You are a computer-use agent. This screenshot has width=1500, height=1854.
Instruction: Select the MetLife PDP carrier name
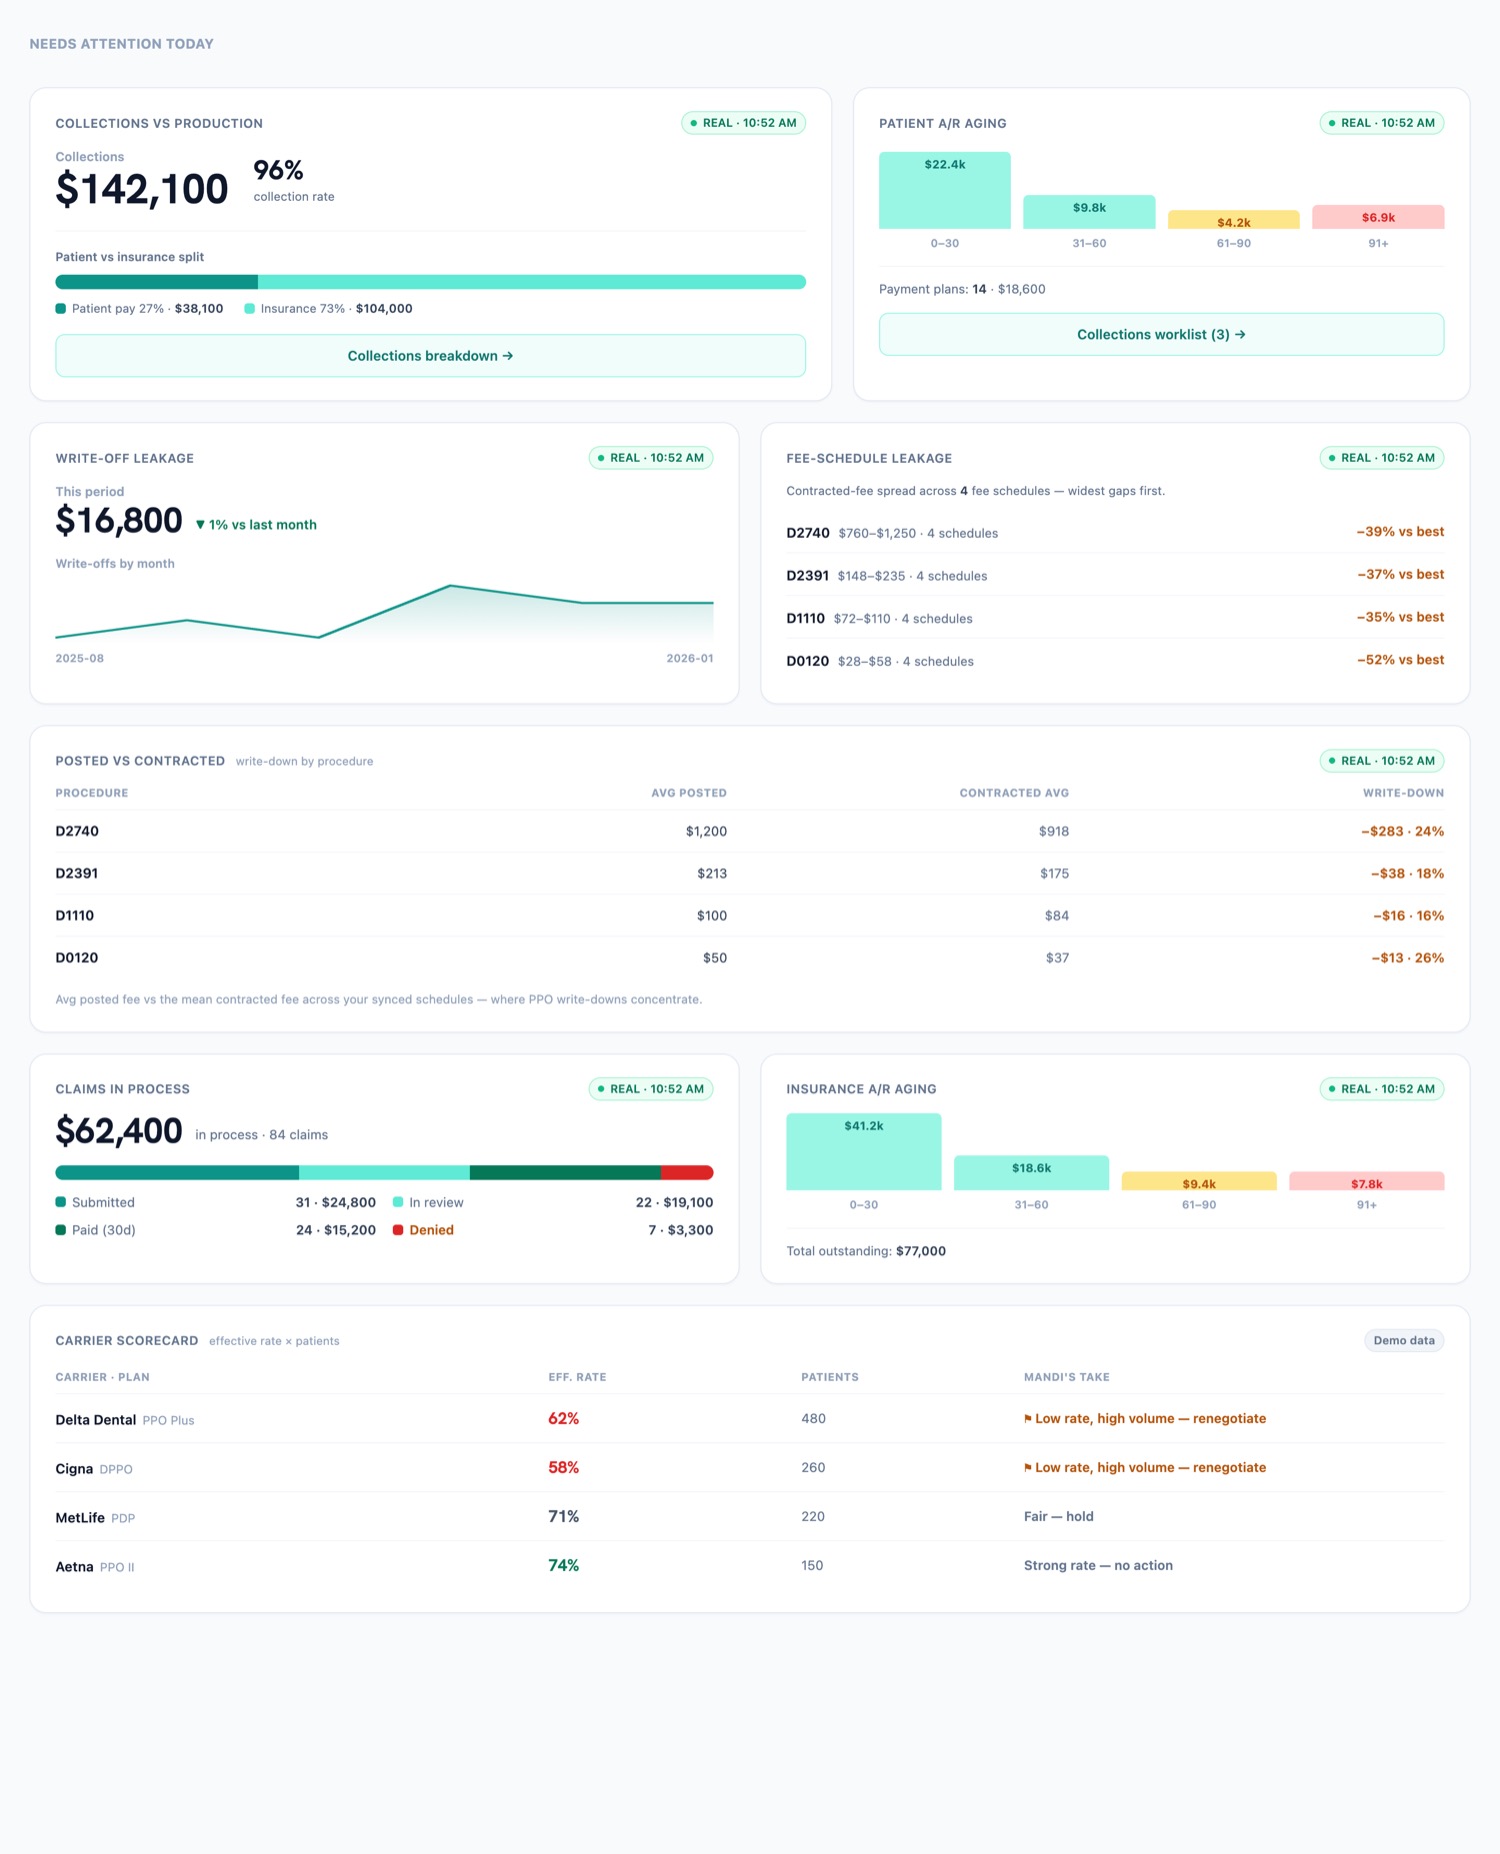point(95,1518)
